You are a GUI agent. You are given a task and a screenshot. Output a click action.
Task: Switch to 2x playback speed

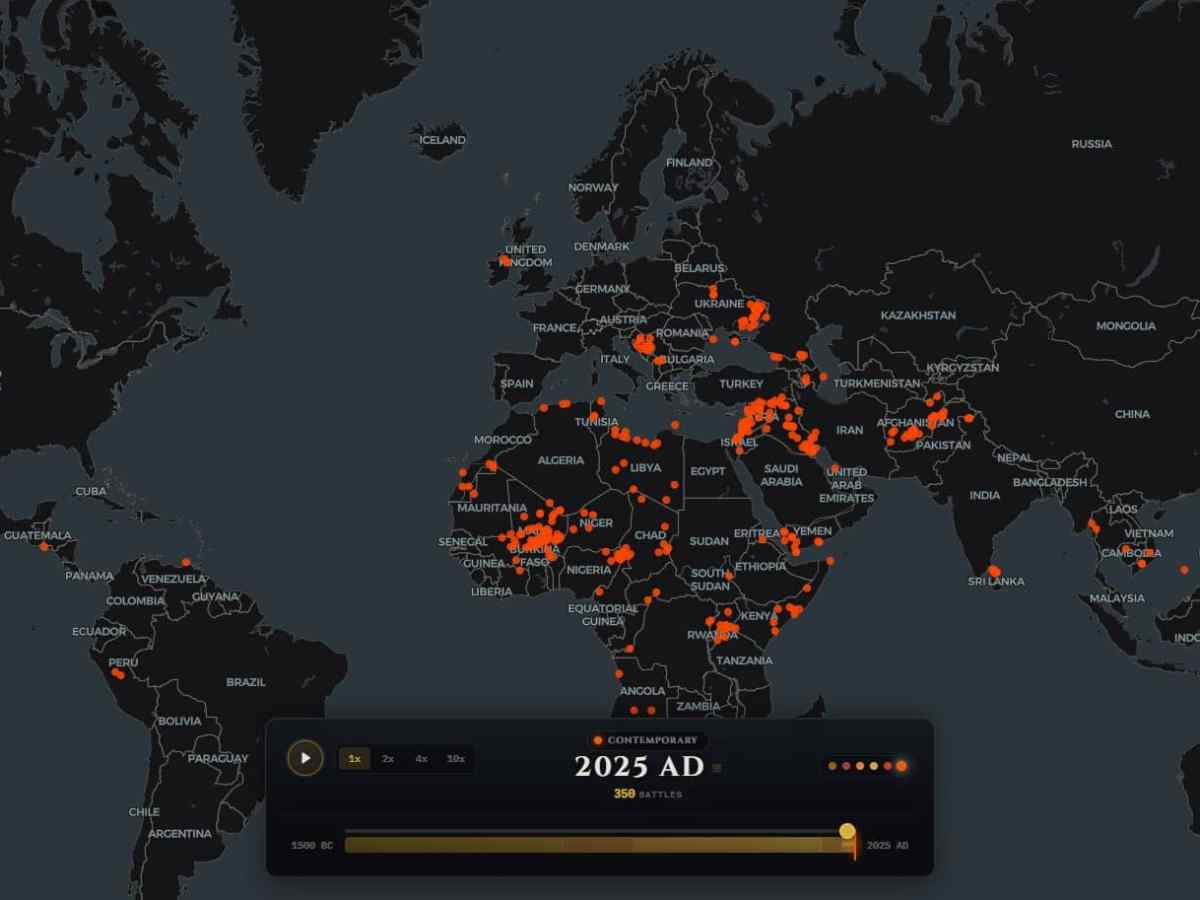[x=389, y=759]
